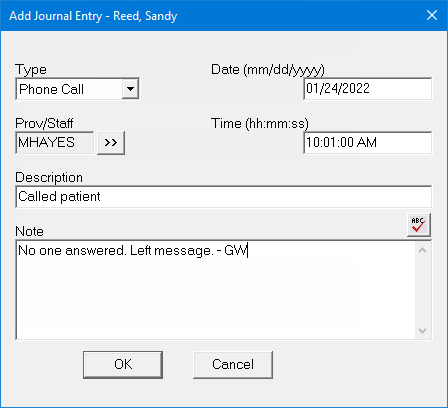Click the Note label
Screen dimensions: 448x408
(29, 231)
